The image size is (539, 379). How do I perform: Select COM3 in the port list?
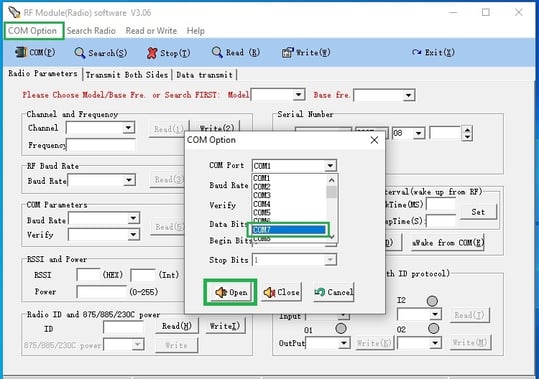click(289, 195)
